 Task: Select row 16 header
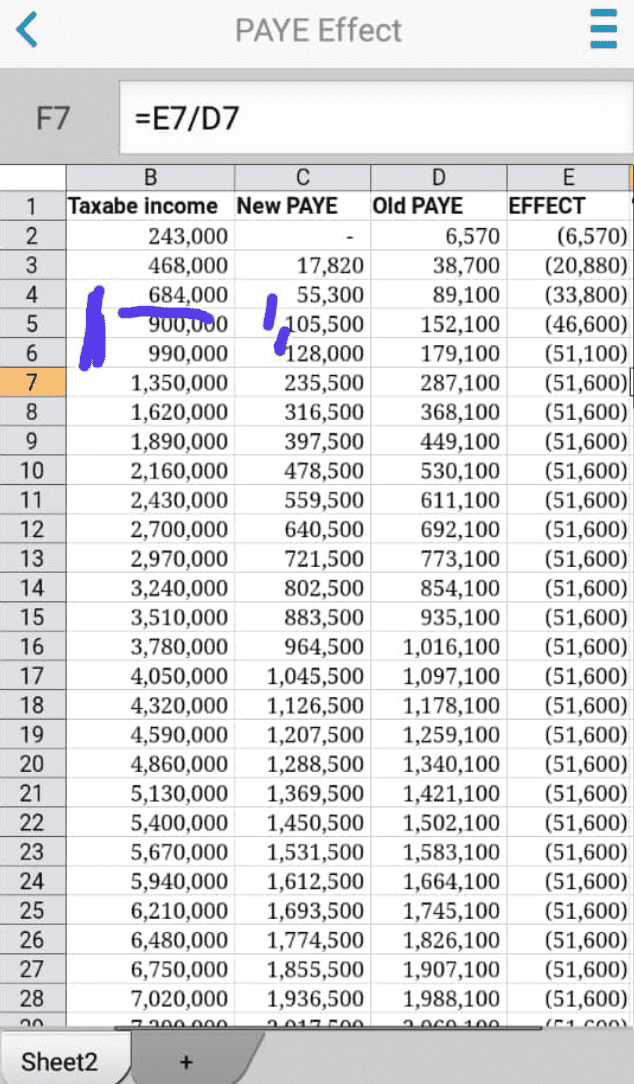(x=32, y=646)
